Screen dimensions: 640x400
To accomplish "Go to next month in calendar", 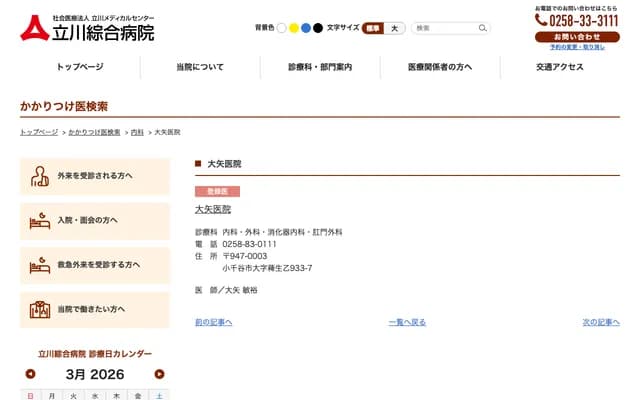I will 159,374.
